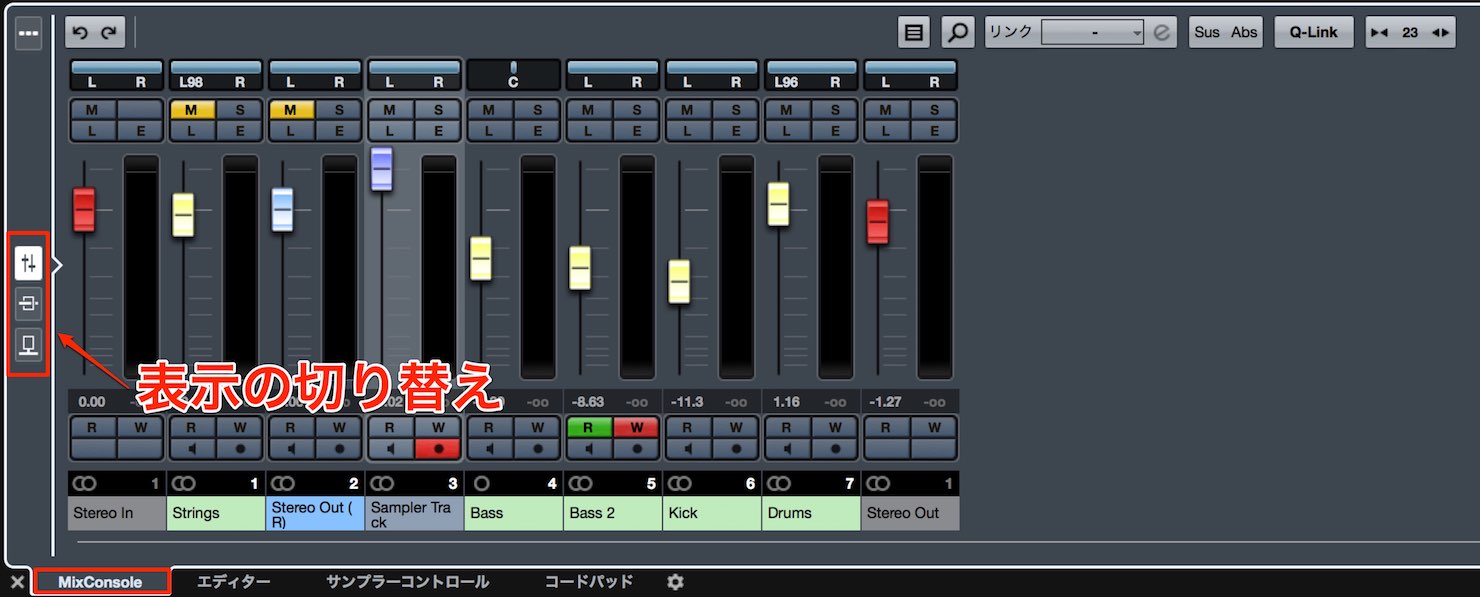This screenshot has height=597, width=1480.
Task: Enable monitor speaker icon on Kick
Action: (x=688, y=448)
